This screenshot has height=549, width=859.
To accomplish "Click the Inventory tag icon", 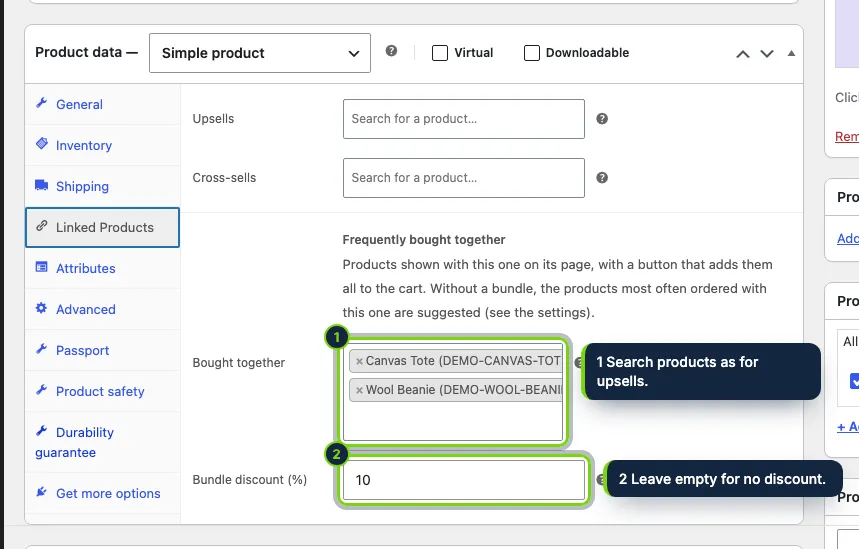I will tap(42, 144).
